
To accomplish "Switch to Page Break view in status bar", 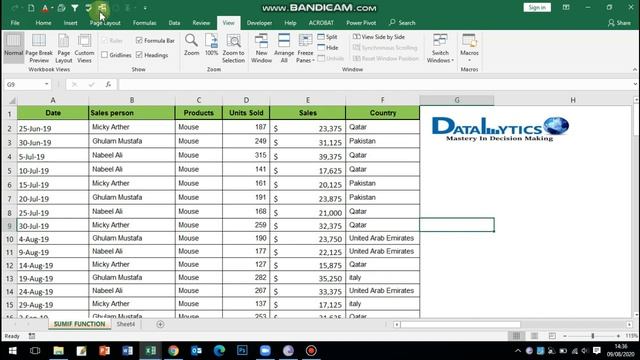I will pos(552,336).
